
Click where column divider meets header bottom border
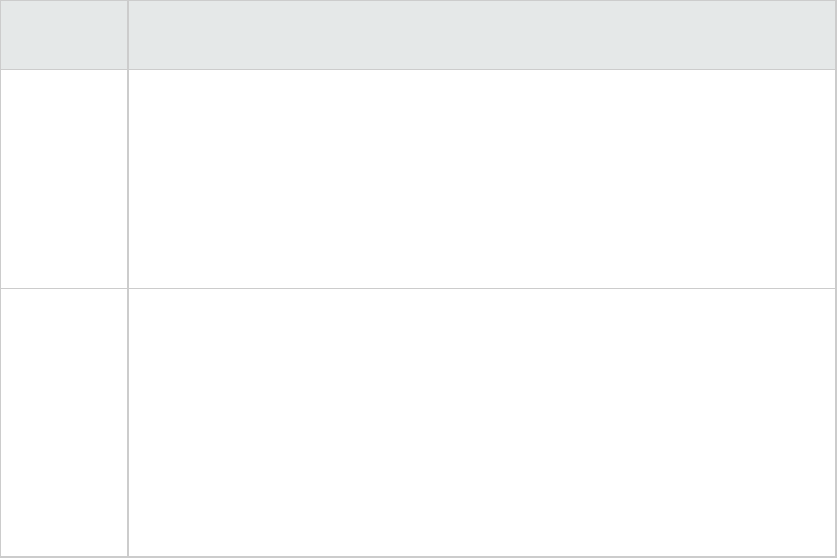(x=128, y=69)
